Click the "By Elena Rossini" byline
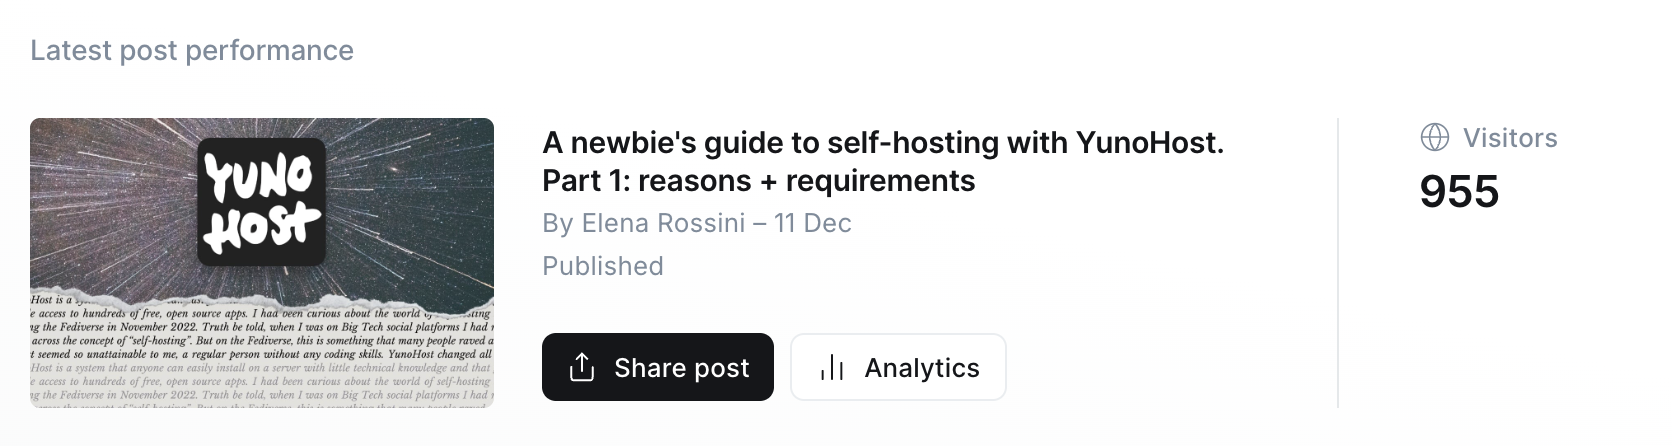Image resolution: width=1672 pixels, height=446 pixels. (643, 223)
